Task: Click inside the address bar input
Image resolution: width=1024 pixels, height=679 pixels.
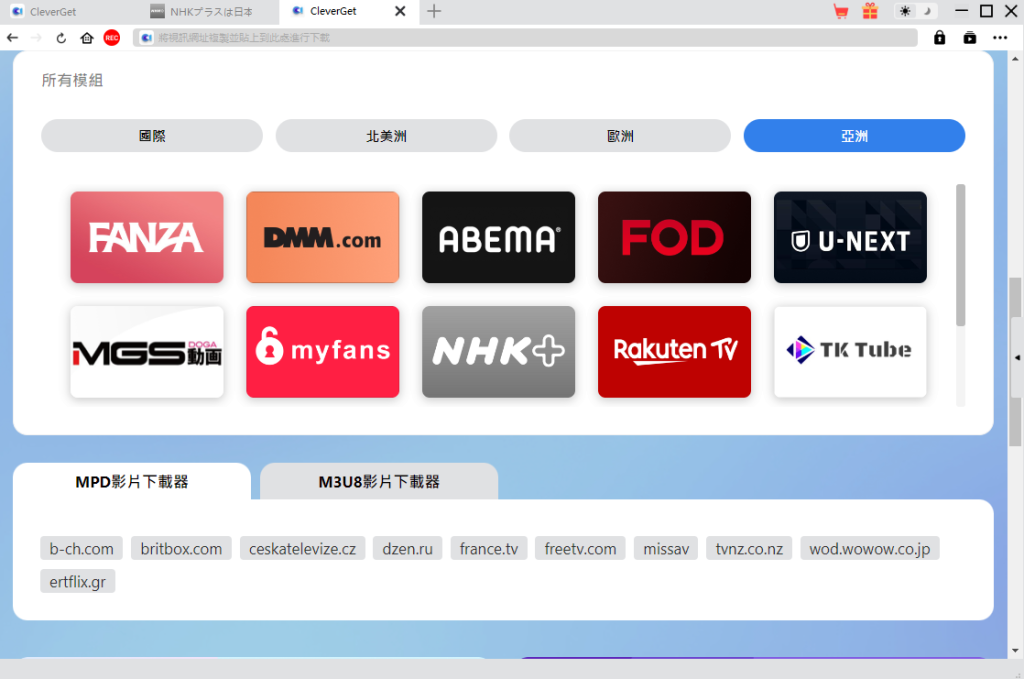Action: [500, 37]
